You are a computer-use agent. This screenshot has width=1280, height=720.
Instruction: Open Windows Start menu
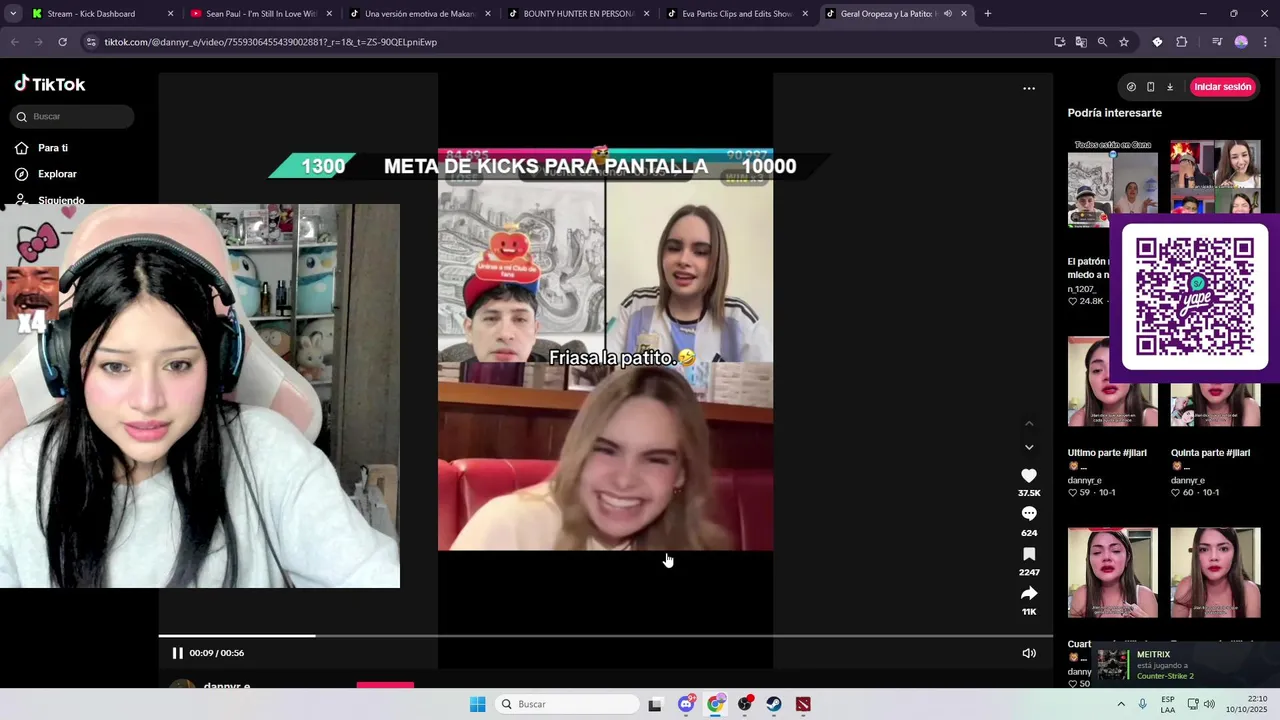point(478,704)
